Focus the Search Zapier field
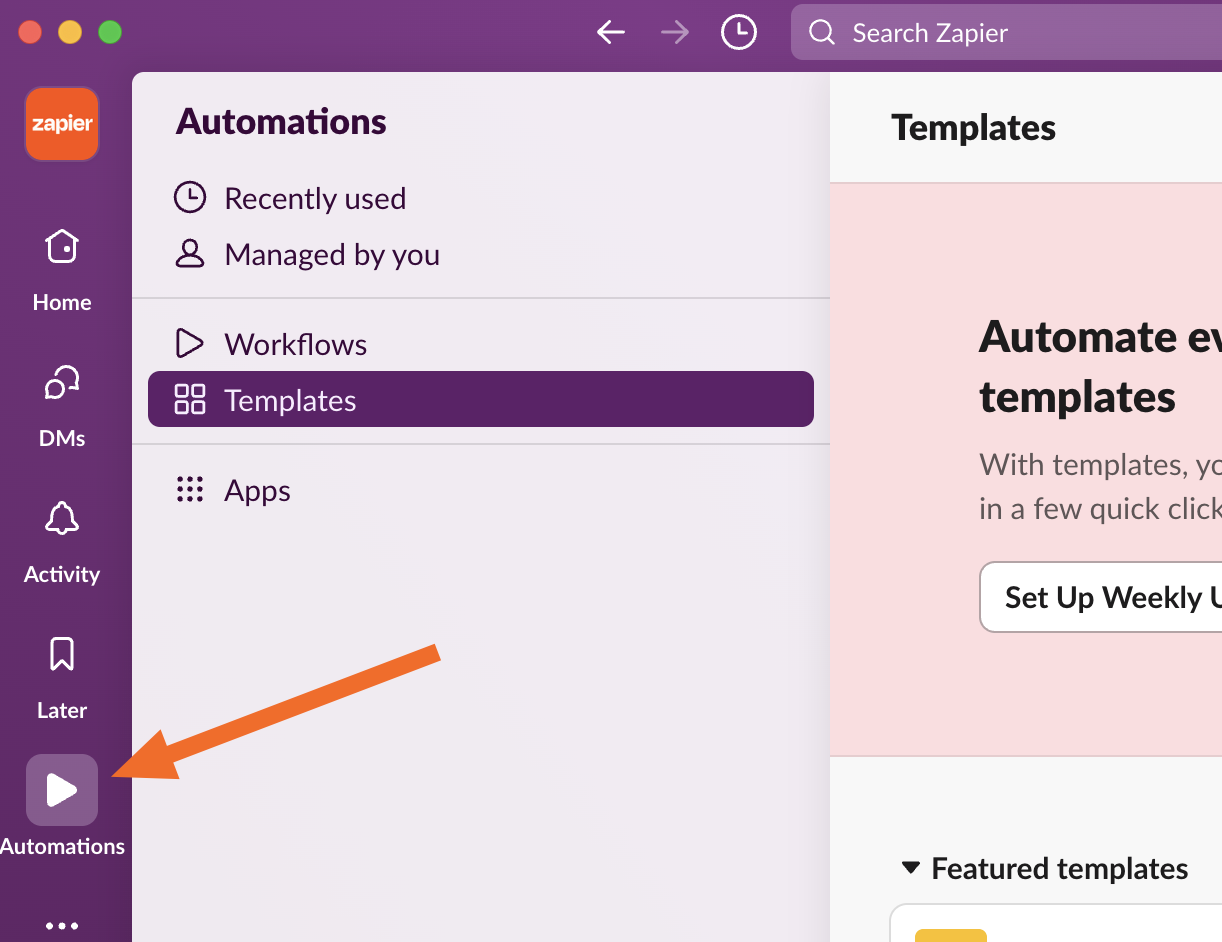 click(x=1006, y=33)
